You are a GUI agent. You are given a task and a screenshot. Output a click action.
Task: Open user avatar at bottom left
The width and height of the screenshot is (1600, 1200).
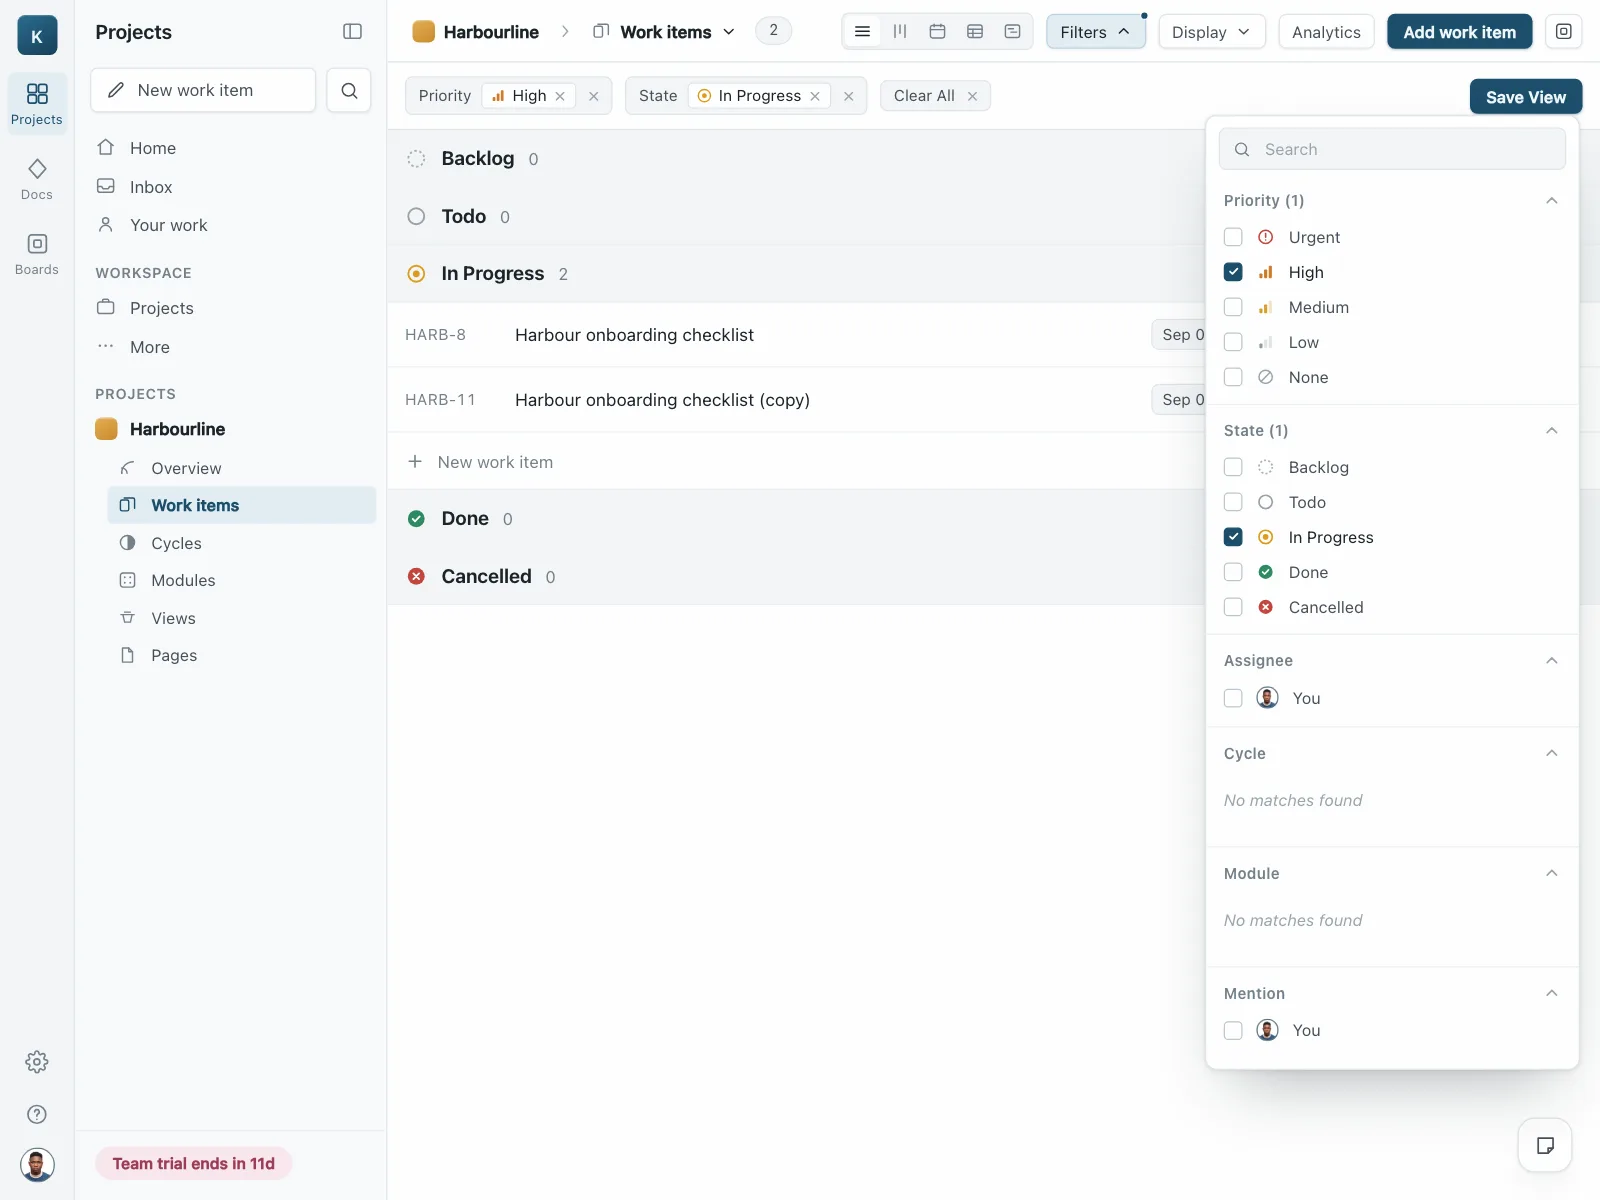pyautogui.click(x=37, y=1165)
